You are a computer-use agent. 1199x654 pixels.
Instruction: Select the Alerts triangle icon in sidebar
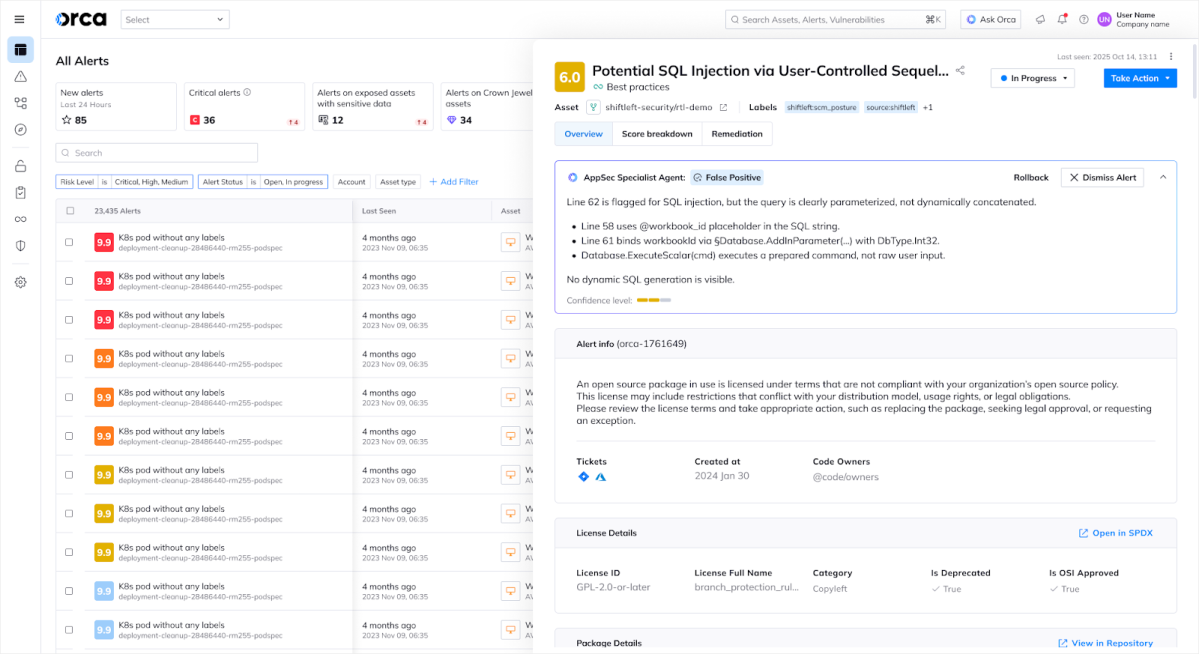tap(20, 75)
